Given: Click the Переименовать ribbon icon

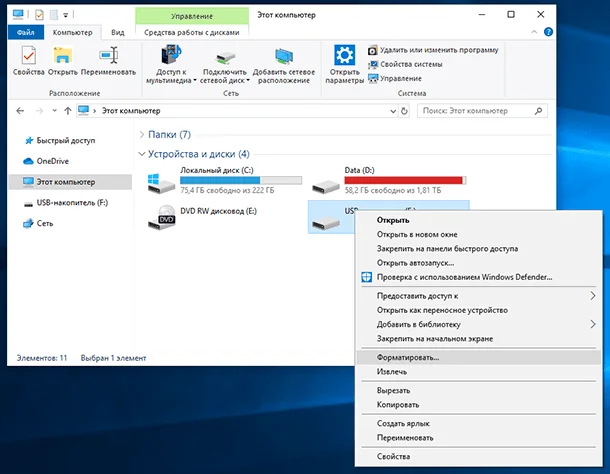Looking at the screenshot, I should point(108,55).
